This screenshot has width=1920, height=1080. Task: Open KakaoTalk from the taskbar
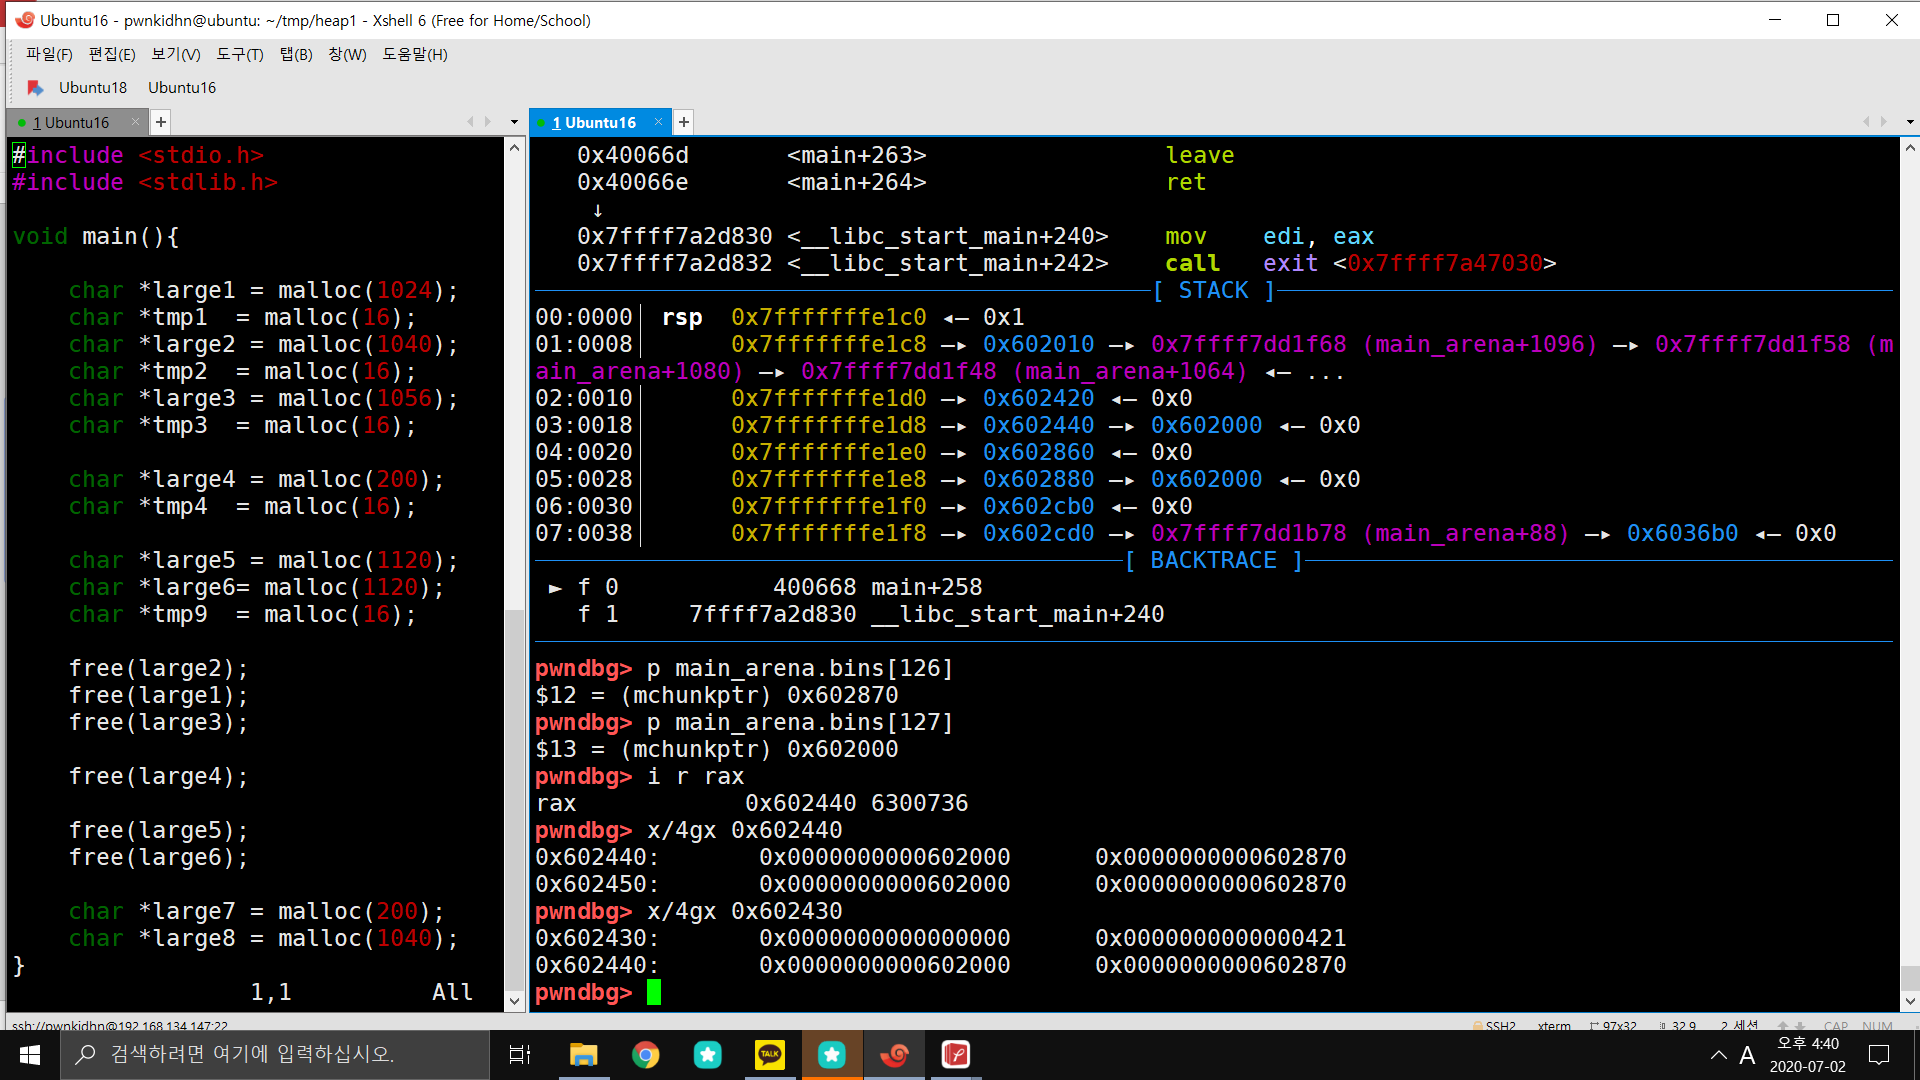pyautogui.click(x=770, y=1055)
